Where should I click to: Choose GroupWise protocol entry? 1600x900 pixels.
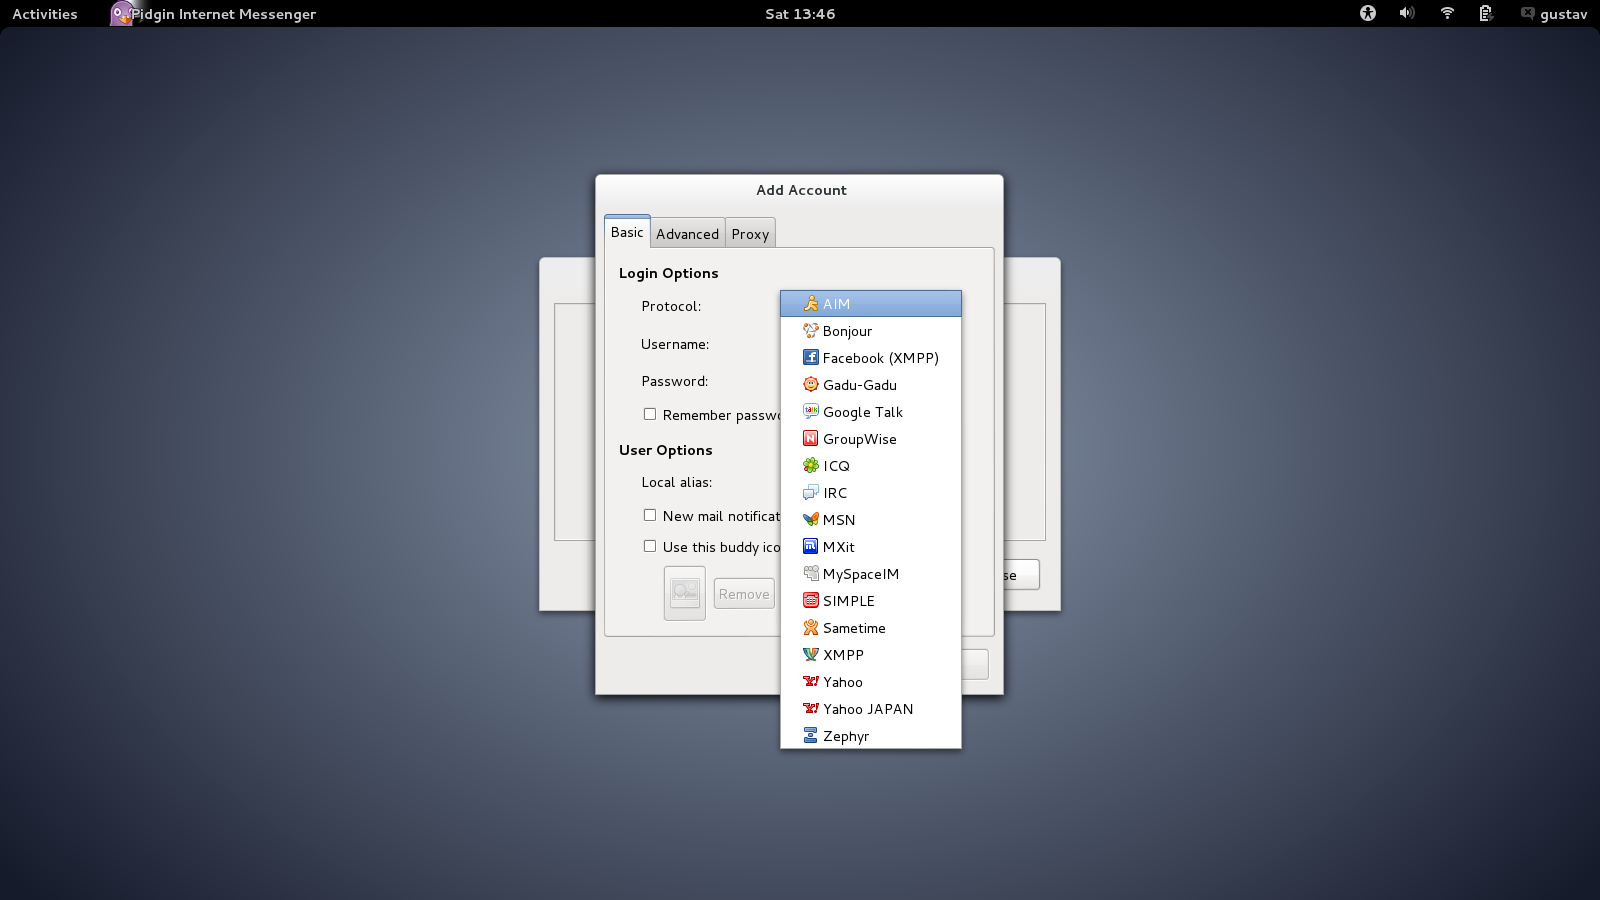(x=871, y=438)
